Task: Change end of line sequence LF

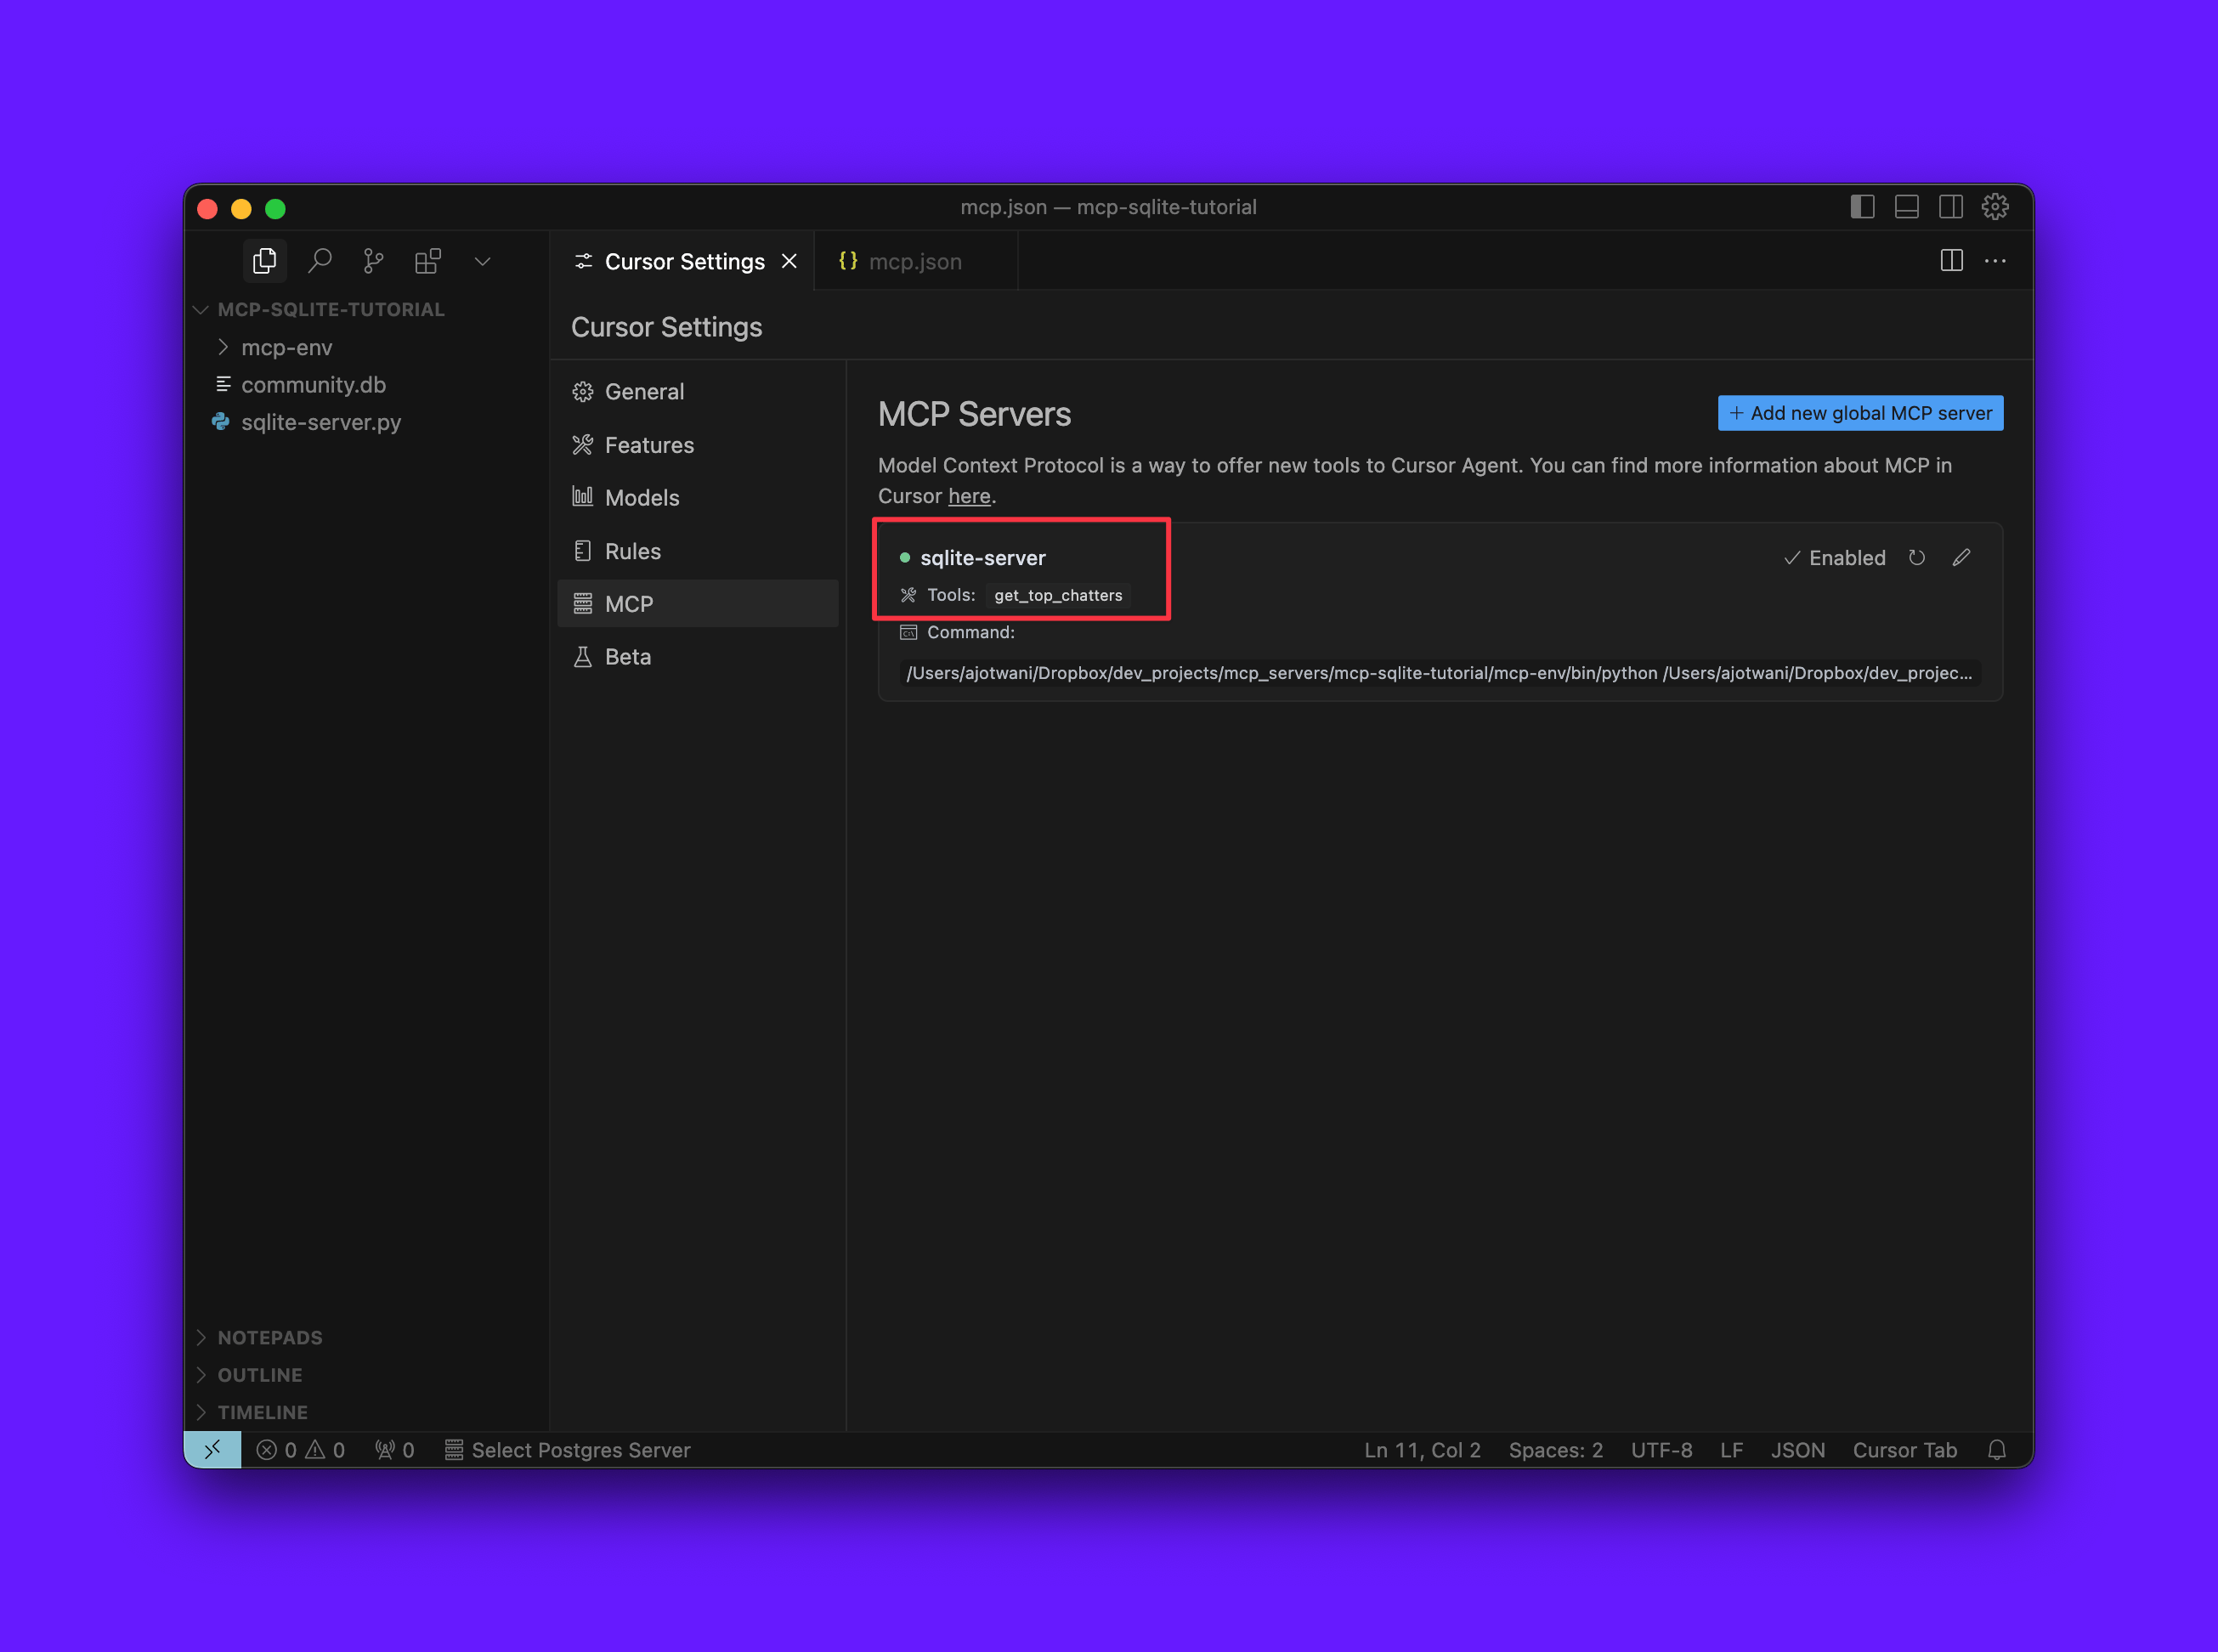Action: pyautogui.click(x=1731, y=1450)
